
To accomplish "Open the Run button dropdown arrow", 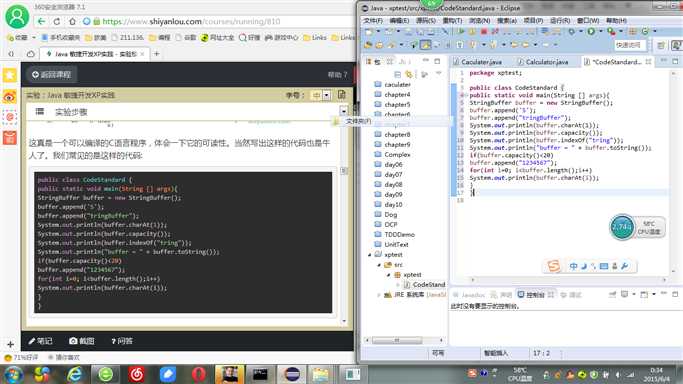I will pyautogui.click(x=601, y=31).
